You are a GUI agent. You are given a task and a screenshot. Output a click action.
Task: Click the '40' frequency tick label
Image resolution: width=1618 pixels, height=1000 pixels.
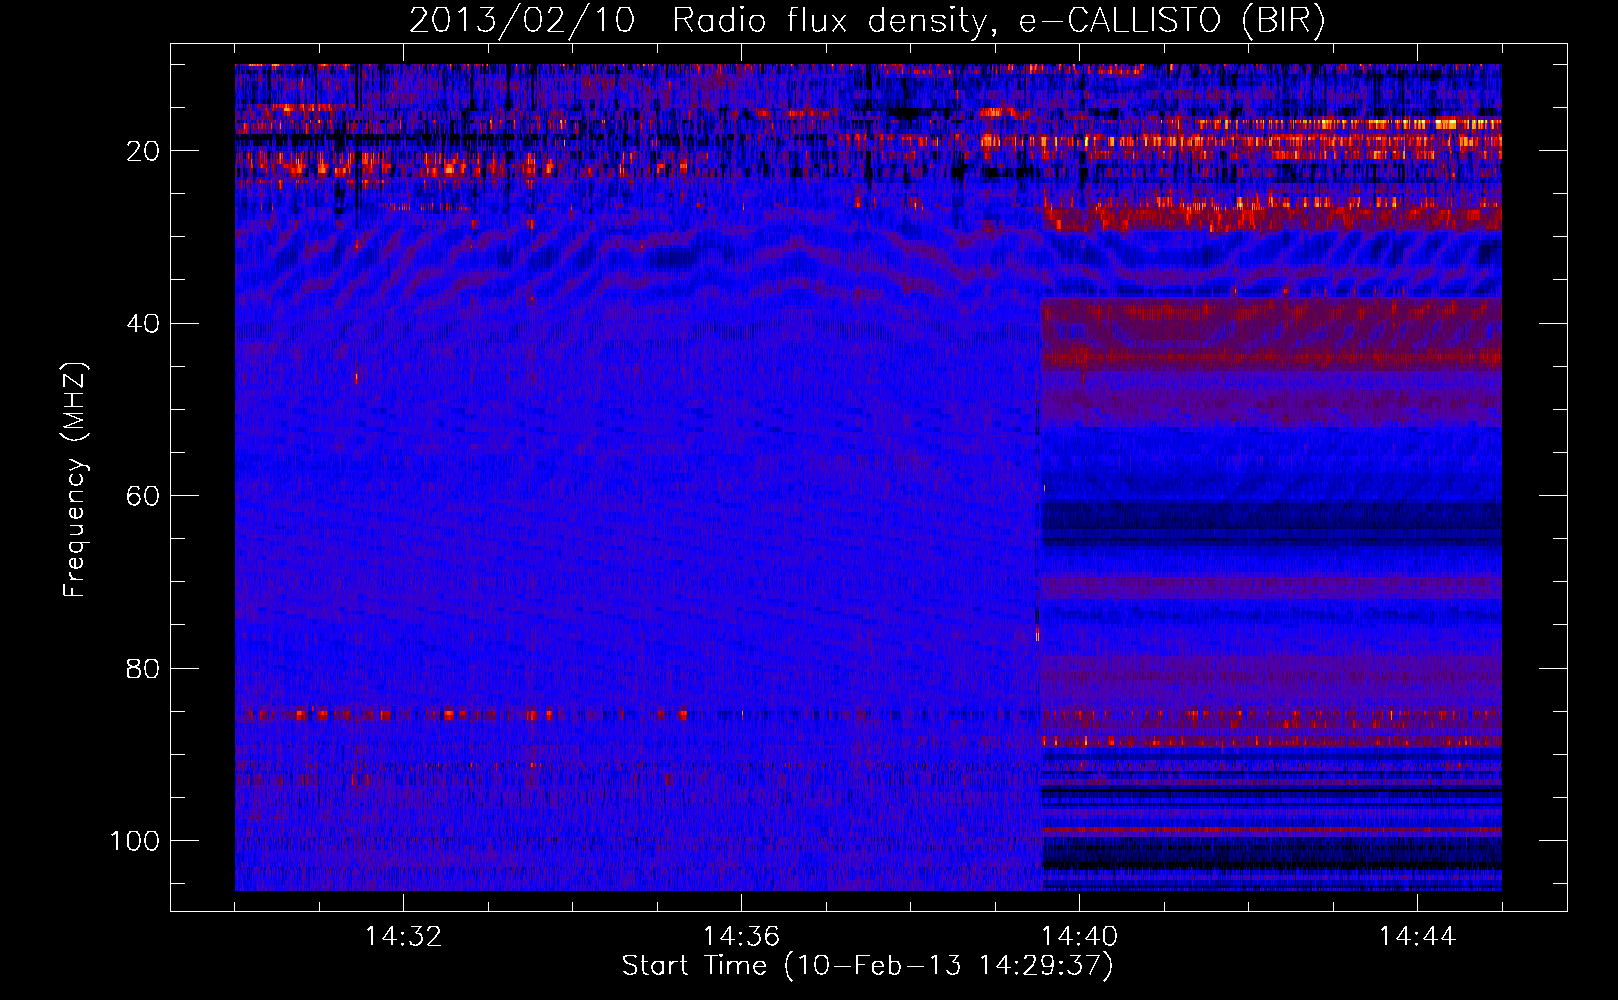(143, 324)
